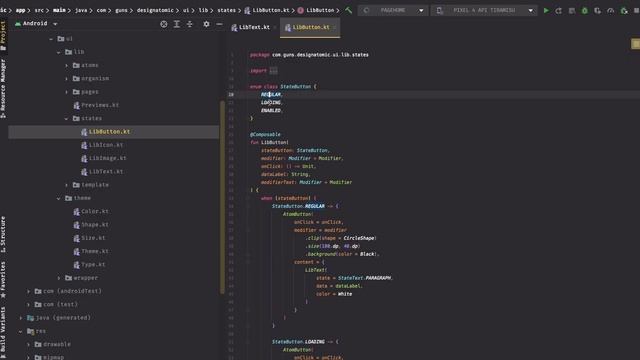Click the main breadcrumb
Image resolution: width=640 pixels, height=360 pixels.
point(59,10)
